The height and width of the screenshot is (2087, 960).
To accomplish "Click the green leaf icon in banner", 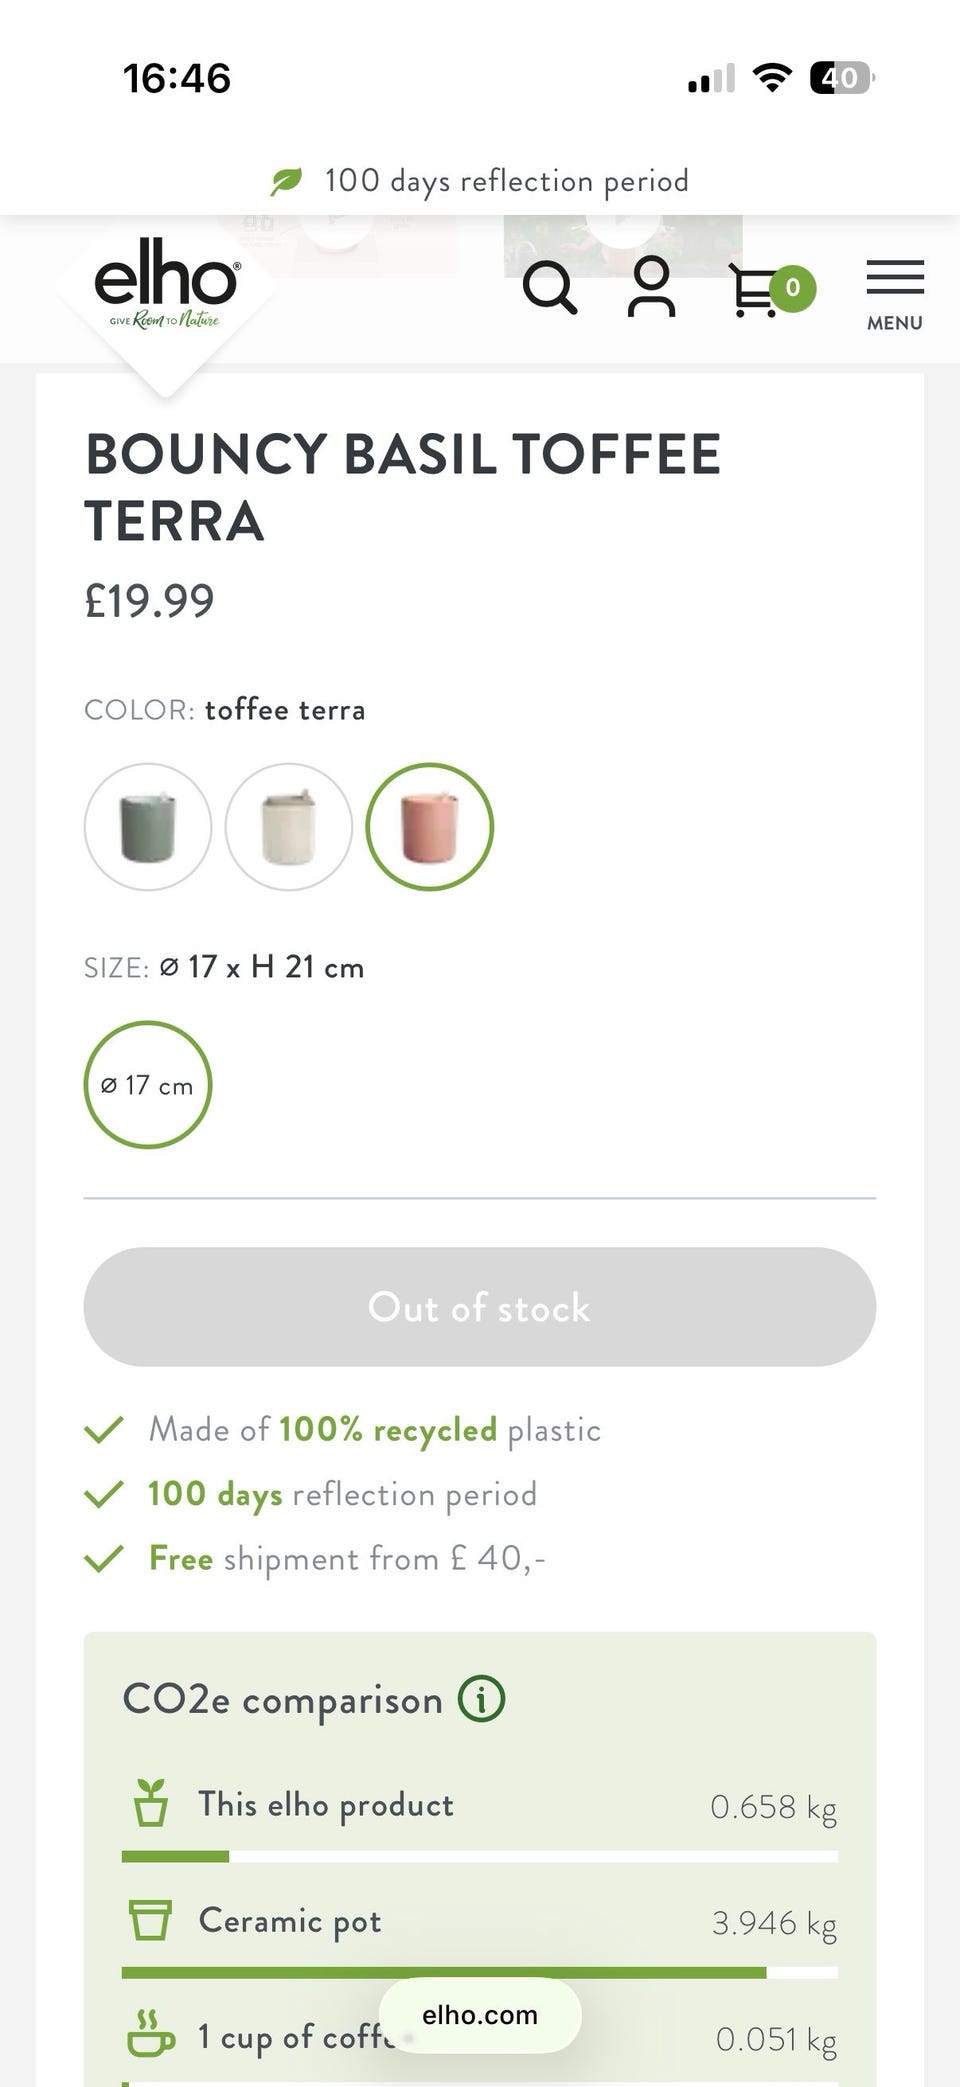I will click(x=286, y=181).
